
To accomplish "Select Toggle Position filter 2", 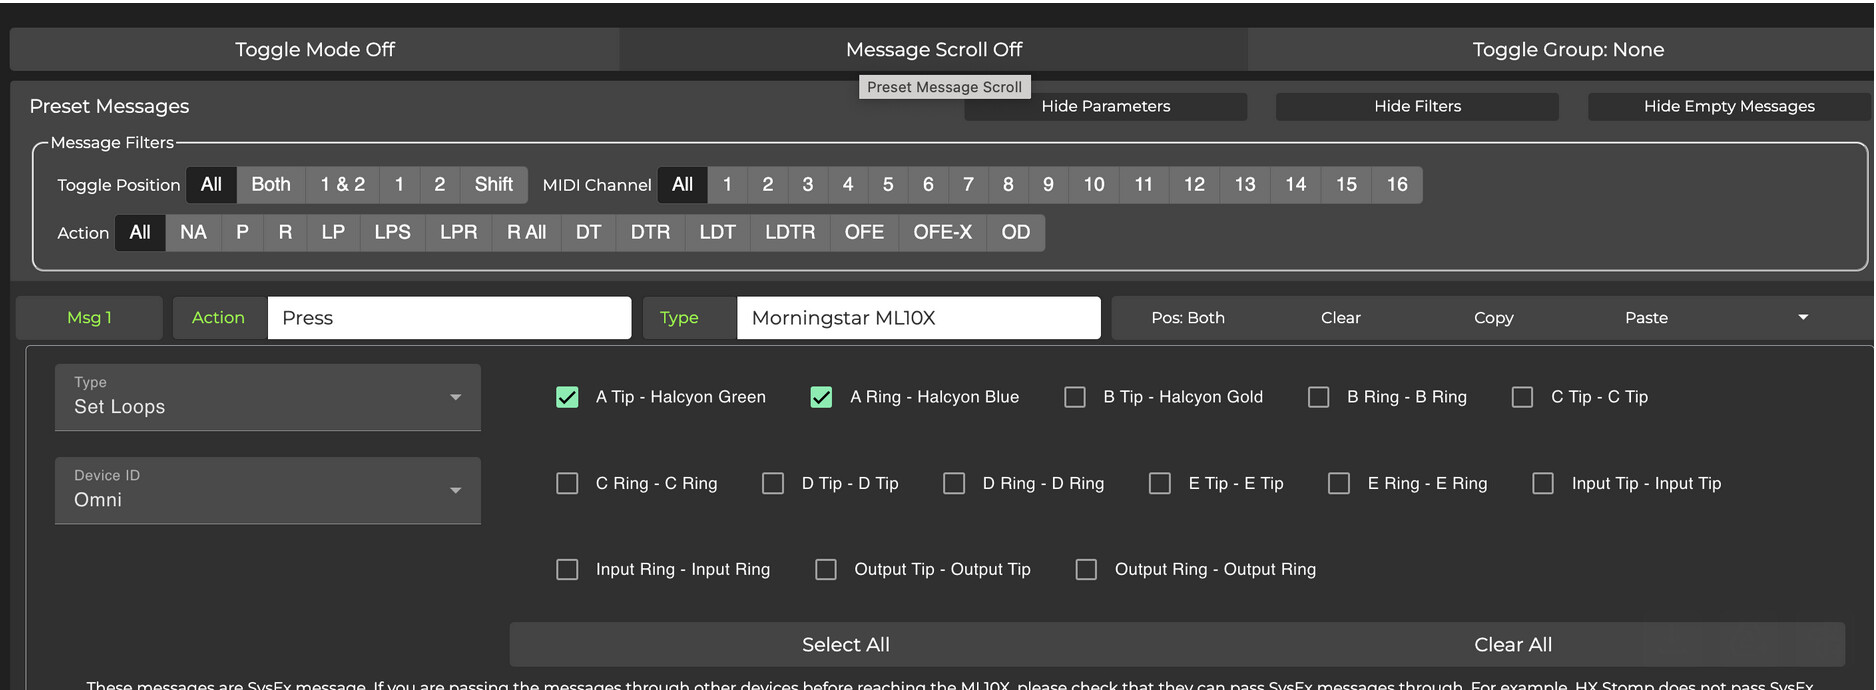I will (439, 184).
